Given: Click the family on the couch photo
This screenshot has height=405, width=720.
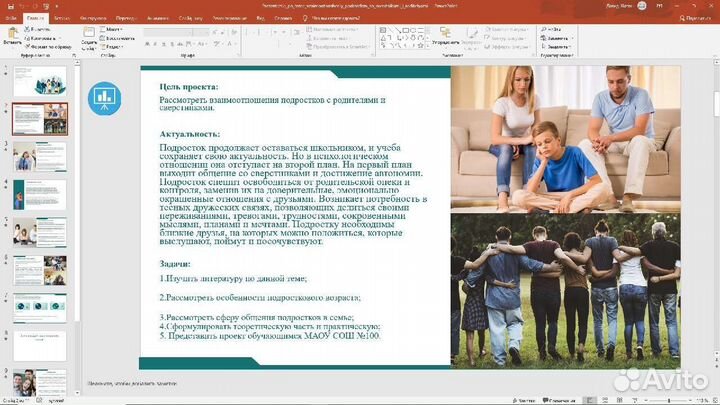Looking at the screenshot, I should pyautogui.click(x=566, y=139).
